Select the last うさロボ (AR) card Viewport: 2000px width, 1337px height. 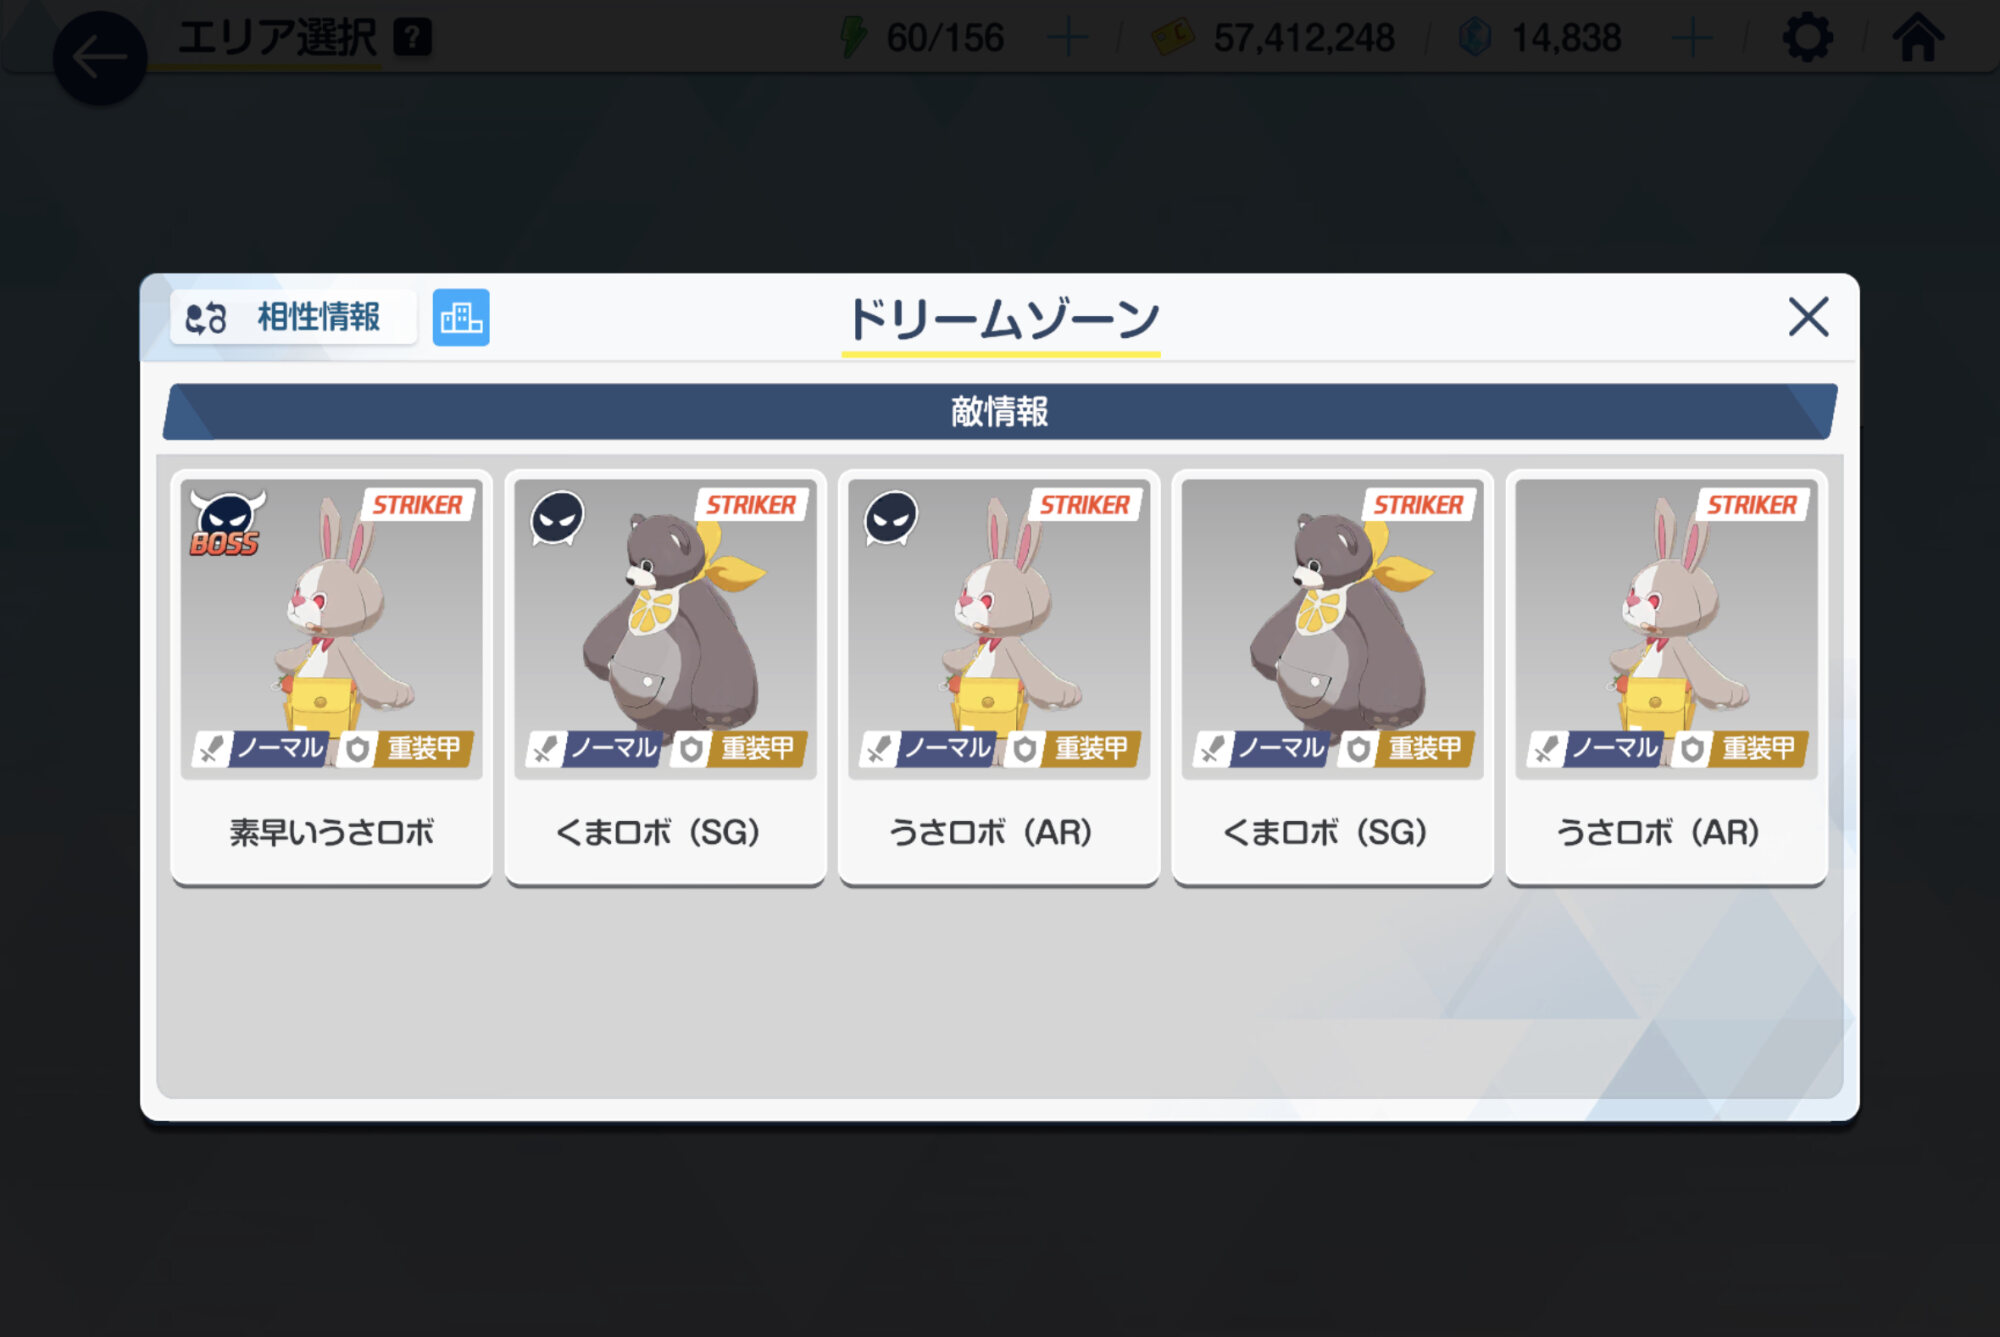click(1667, 677)
